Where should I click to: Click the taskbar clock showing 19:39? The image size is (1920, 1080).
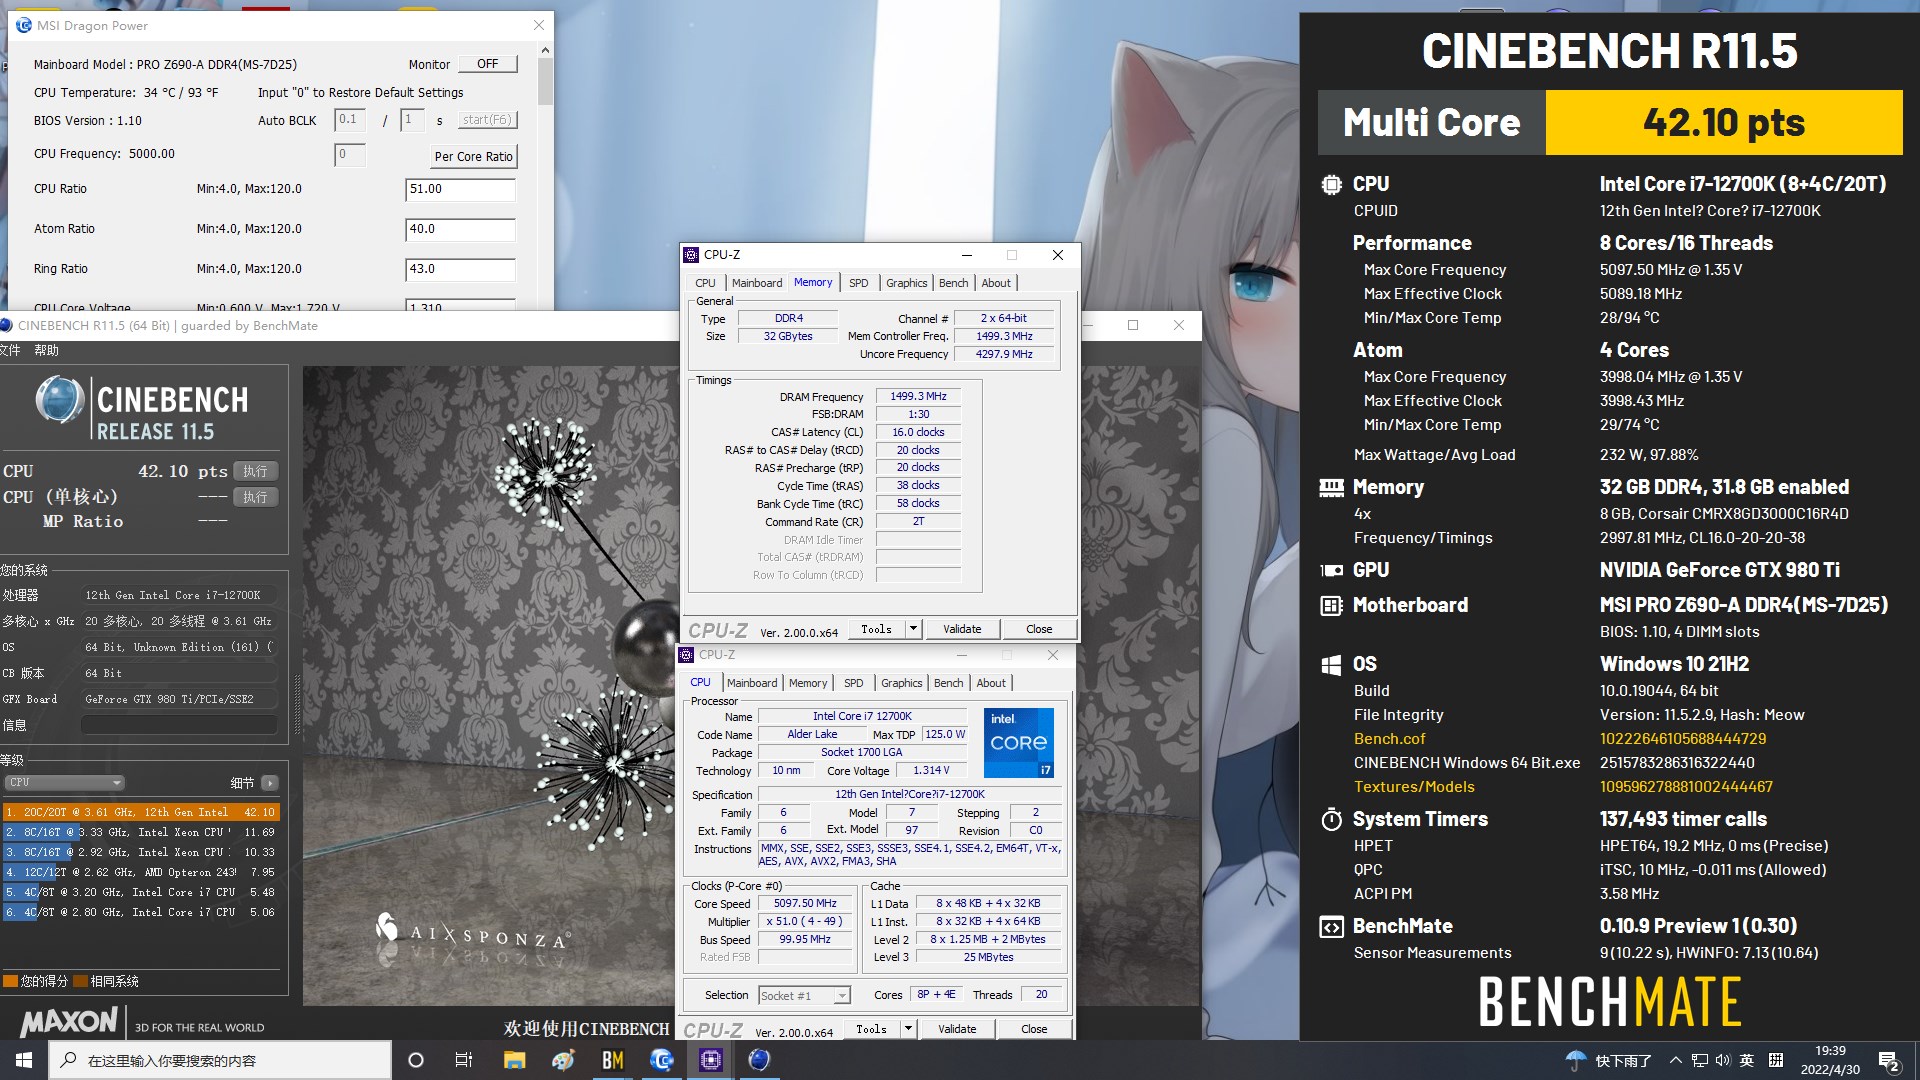(1830, 1060)
